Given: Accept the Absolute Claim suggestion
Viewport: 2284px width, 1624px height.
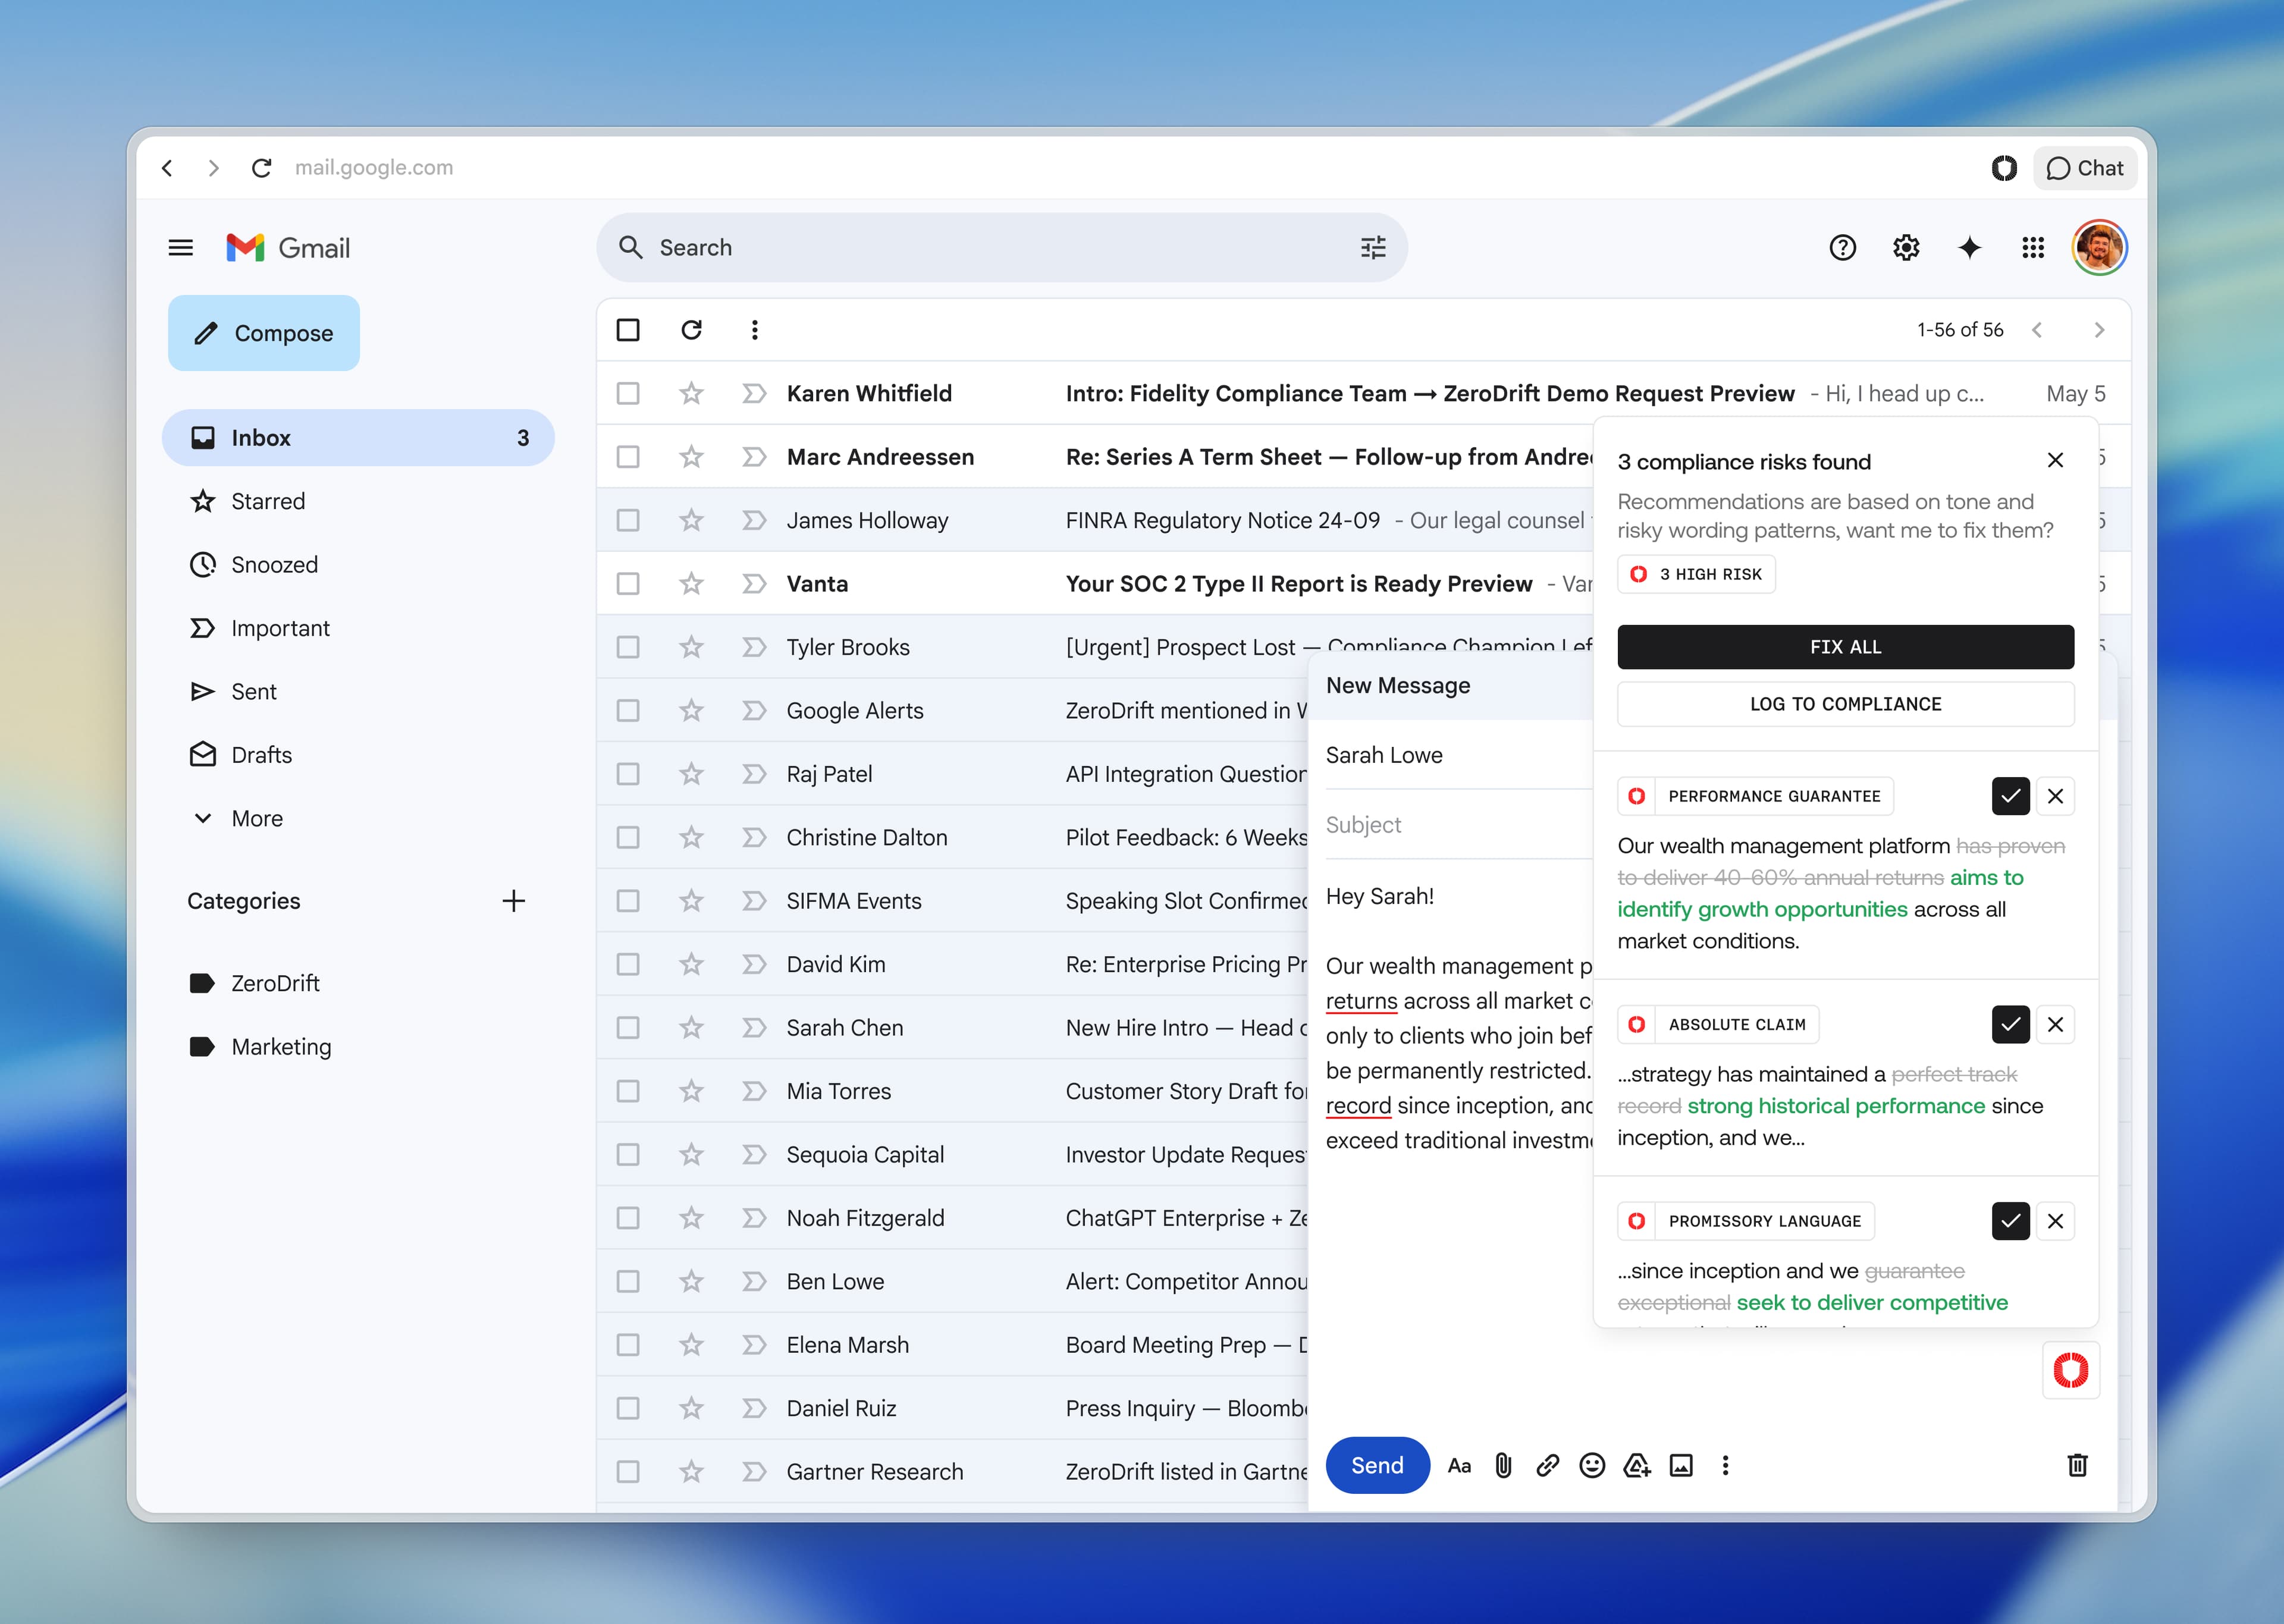Looking at the screenshot, I should coord(2010,1024).
